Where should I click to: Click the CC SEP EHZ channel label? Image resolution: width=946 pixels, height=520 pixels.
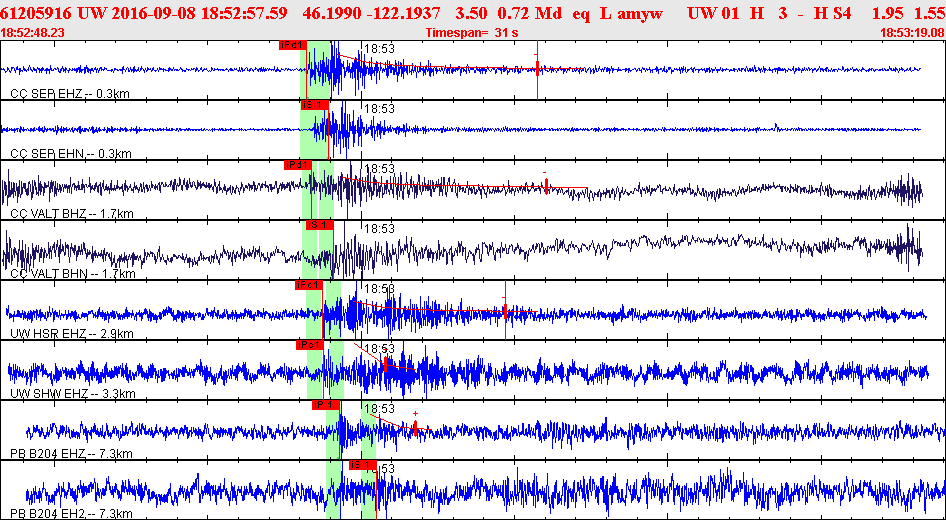(x=70, y=94)
